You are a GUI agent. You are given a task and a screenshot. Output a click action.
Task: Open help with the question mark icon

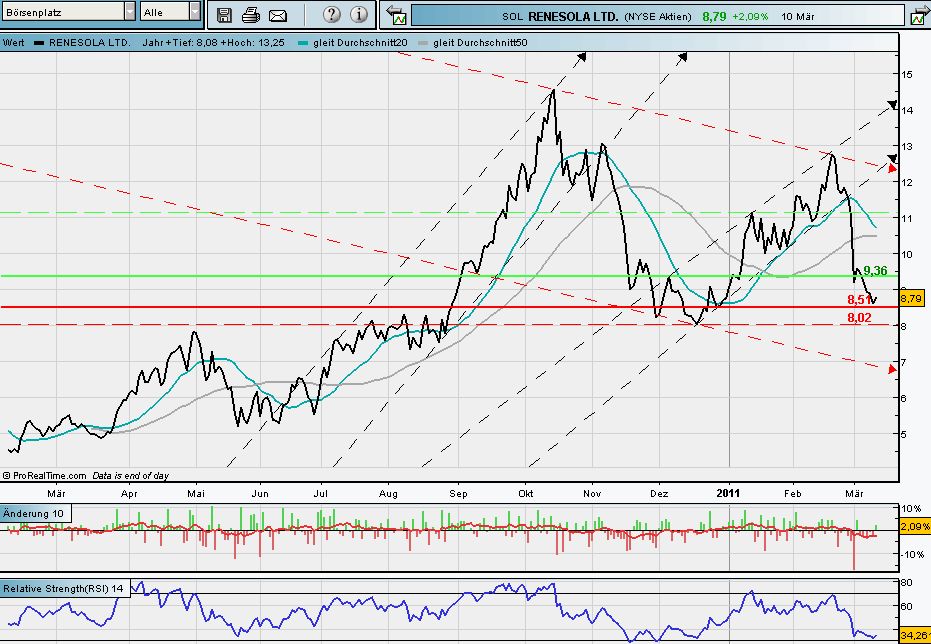click(332, 15)
